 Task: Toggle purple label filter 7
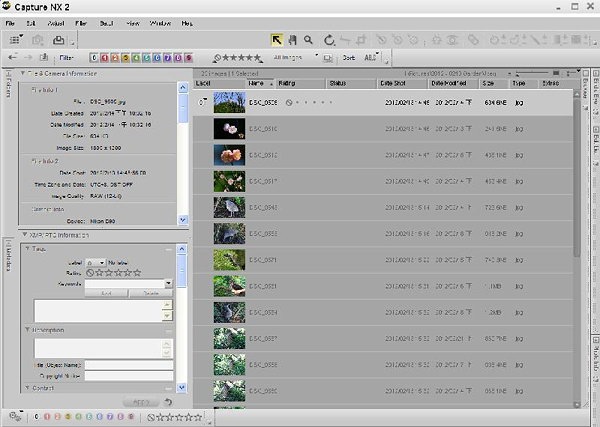tap(167, 58)
